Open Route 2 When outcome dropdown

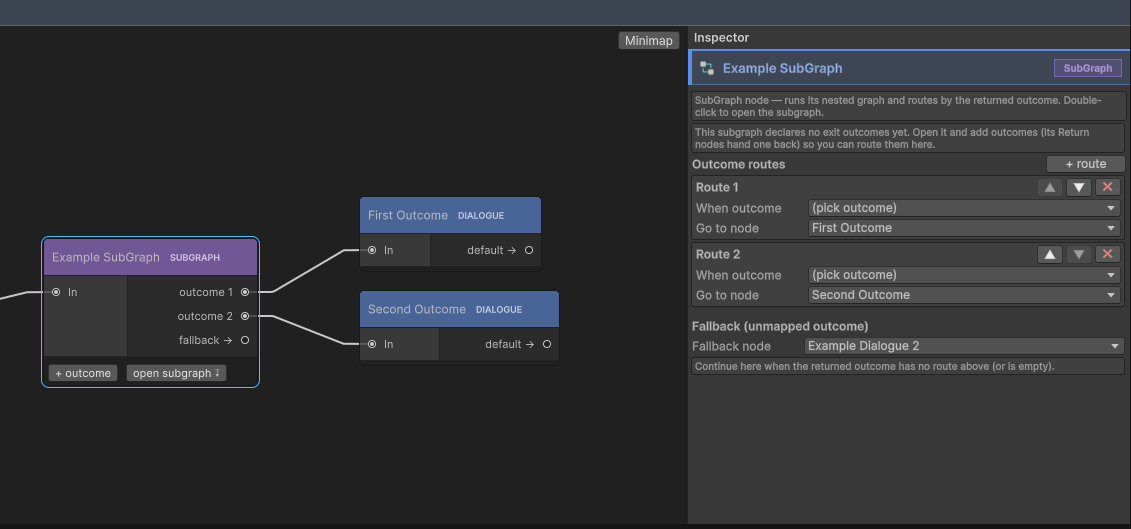coord(964,275)
